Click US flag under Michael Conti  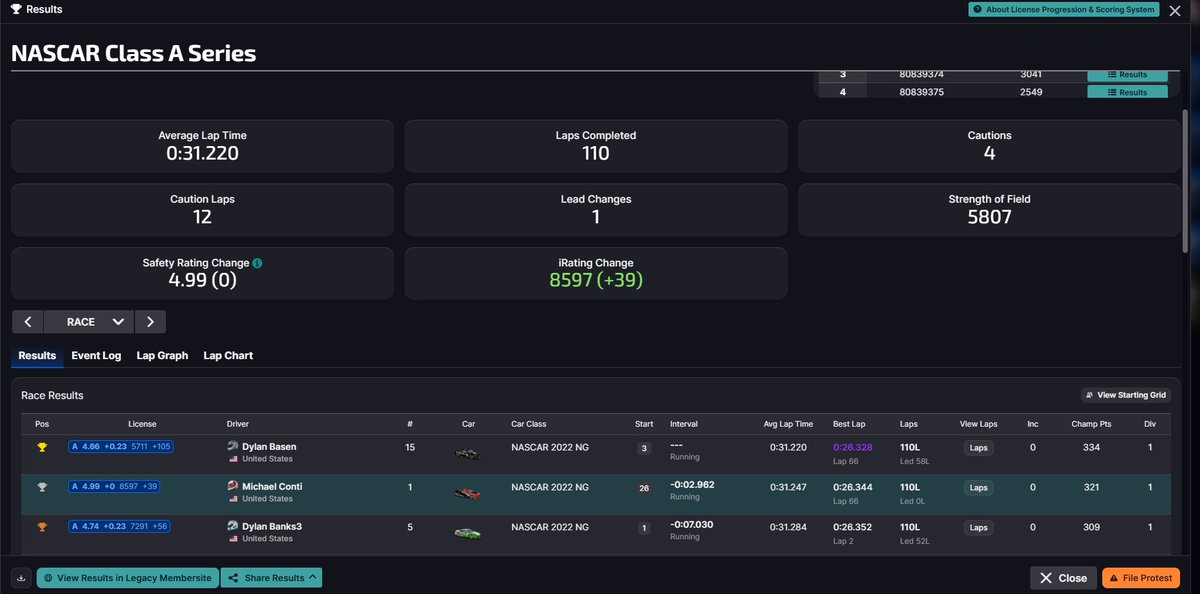(x=232, y=499)
